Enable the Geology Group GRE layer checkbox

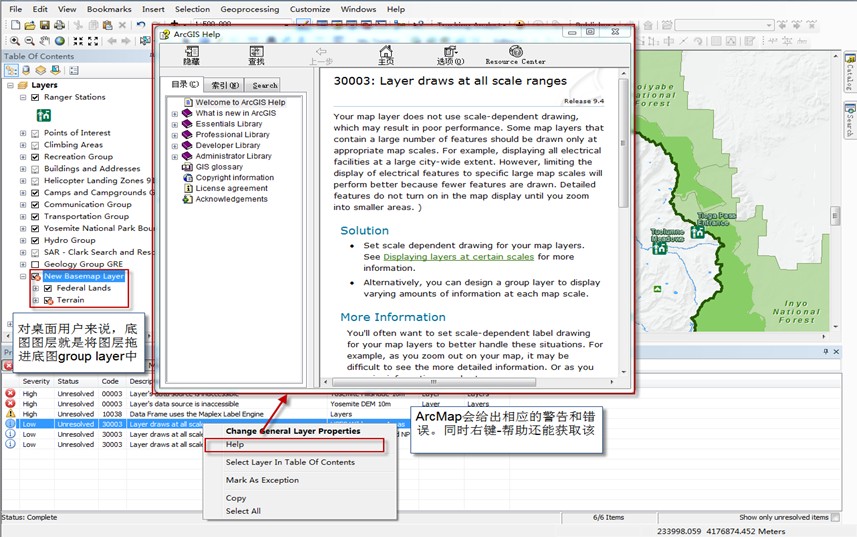coord(35,264)
